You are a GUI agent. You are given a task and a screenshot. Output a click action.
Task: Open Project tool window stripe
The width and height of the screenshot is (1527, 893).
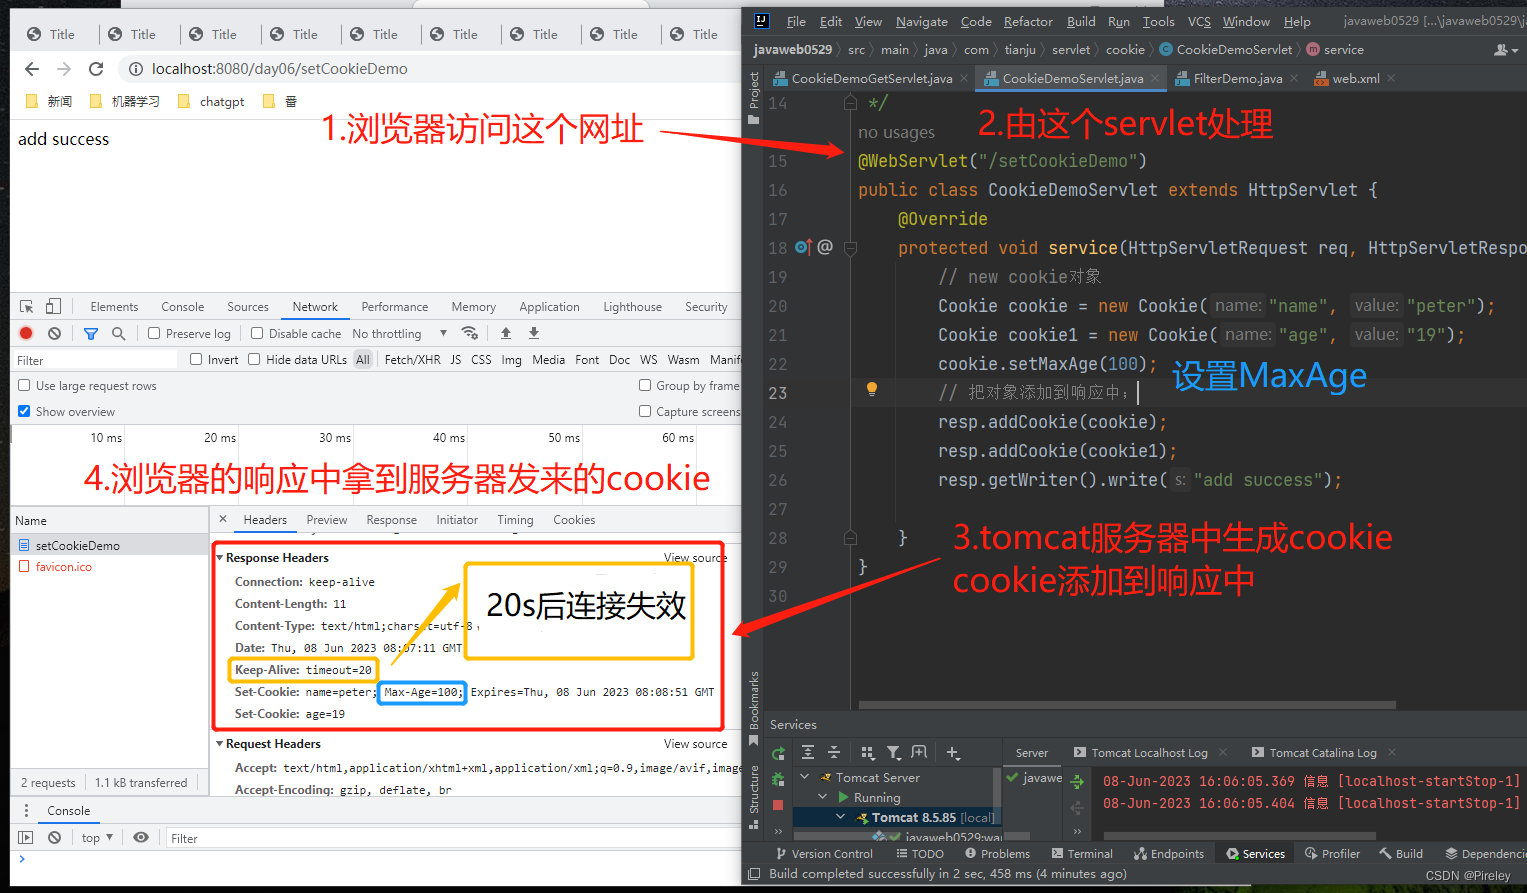click(x=754, y=98)
